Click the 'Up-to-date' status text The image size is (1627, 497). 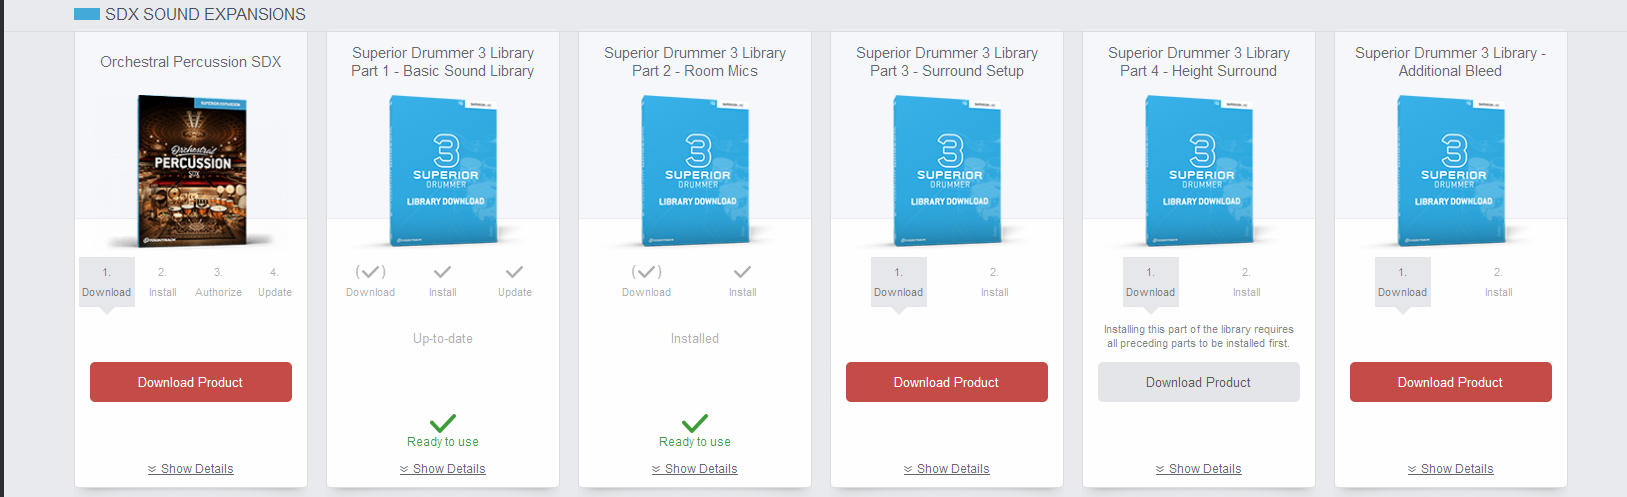pos(443,339)
